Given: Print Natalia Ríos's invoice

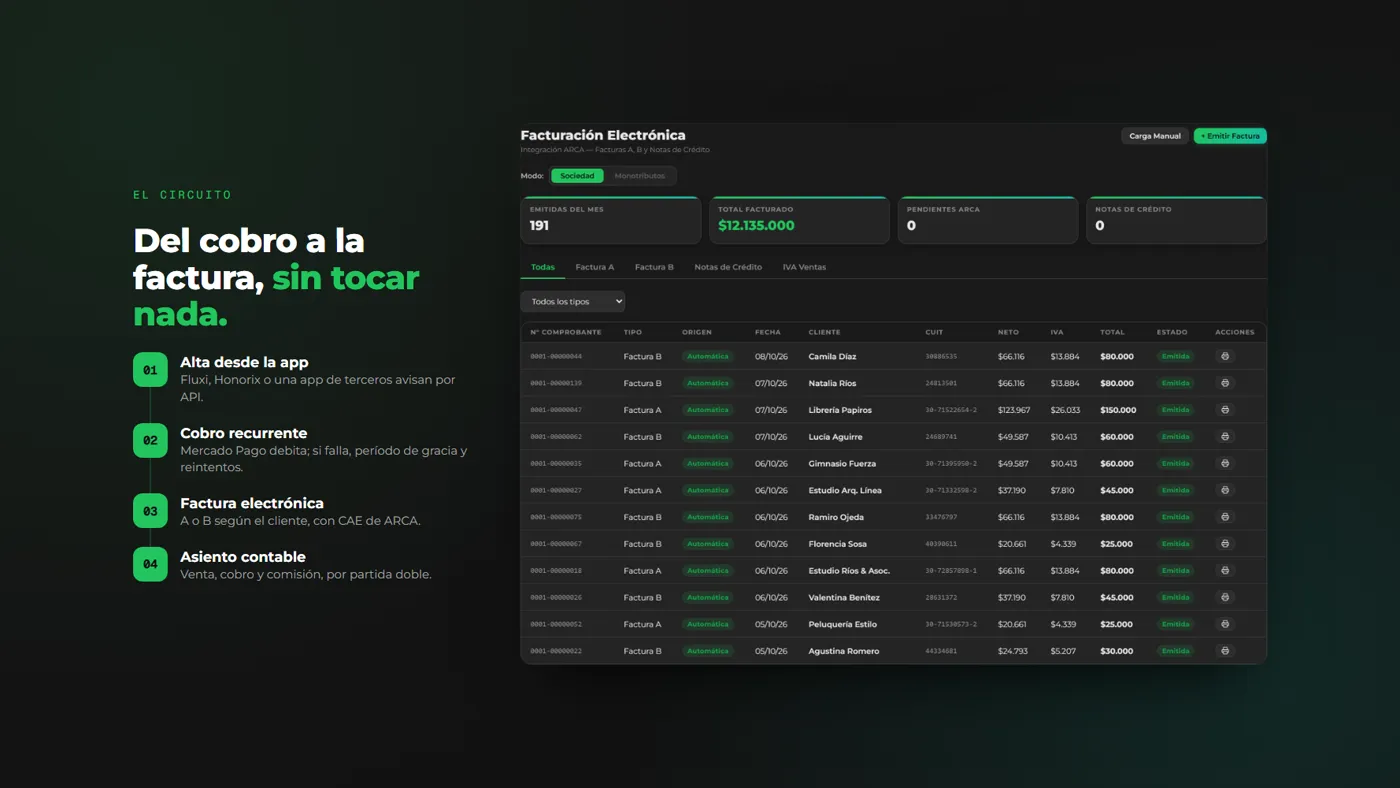Looking at the screenshot, I should point(1225,383).
